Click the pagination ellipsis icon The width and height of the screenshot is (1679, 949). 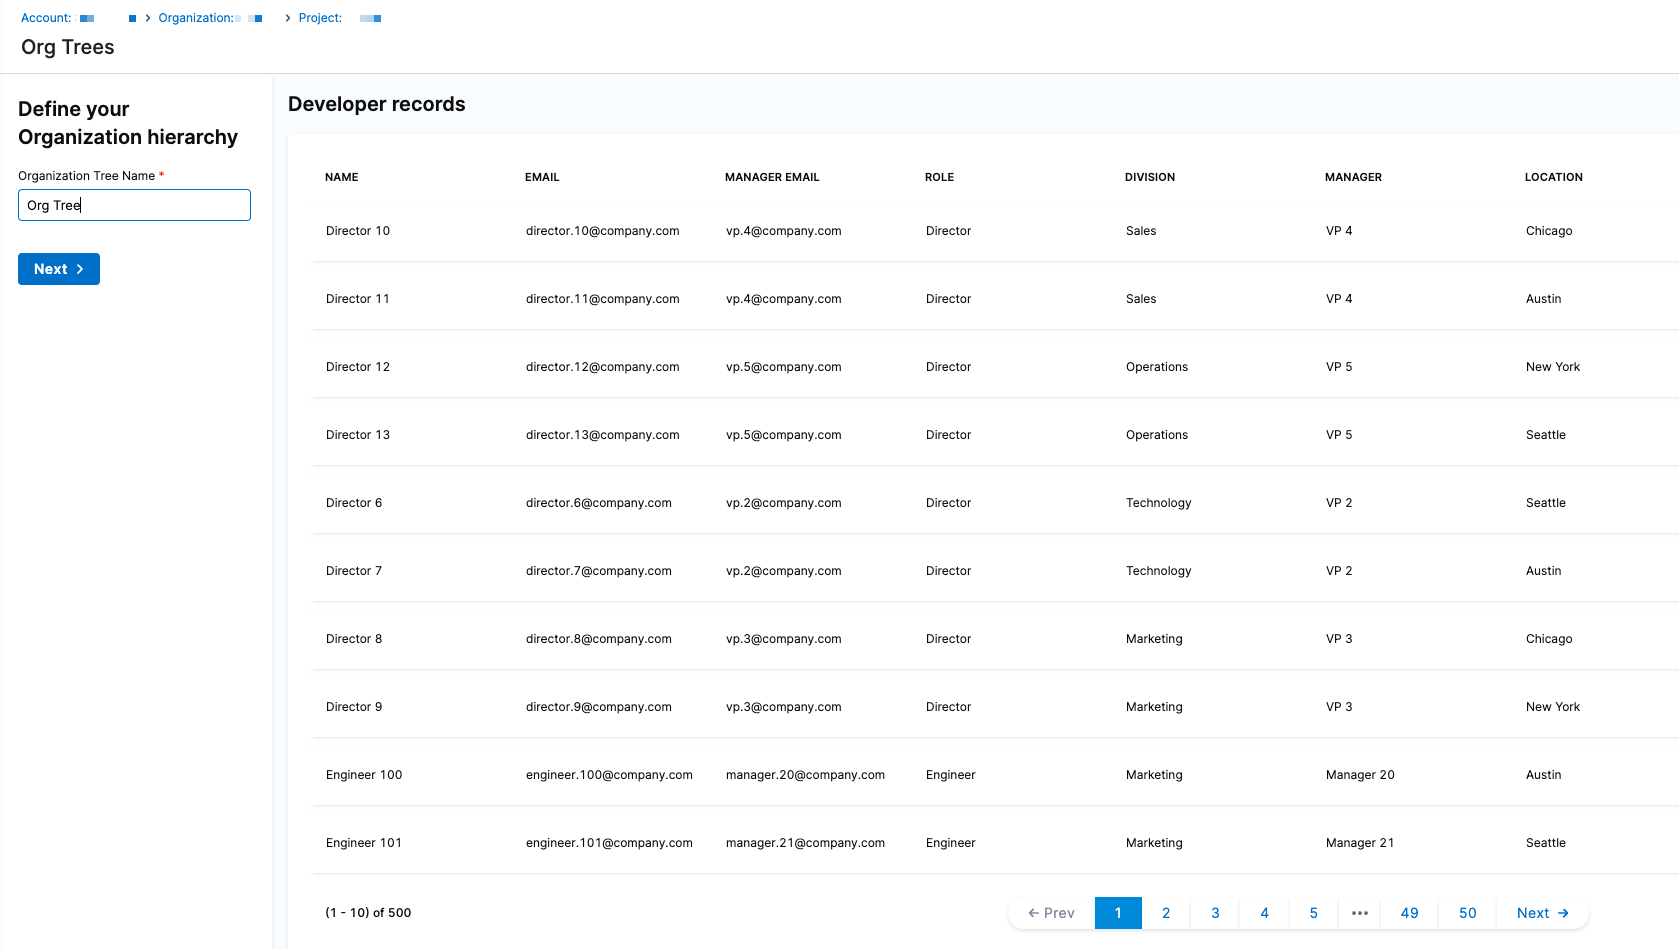click(1360, 913)
